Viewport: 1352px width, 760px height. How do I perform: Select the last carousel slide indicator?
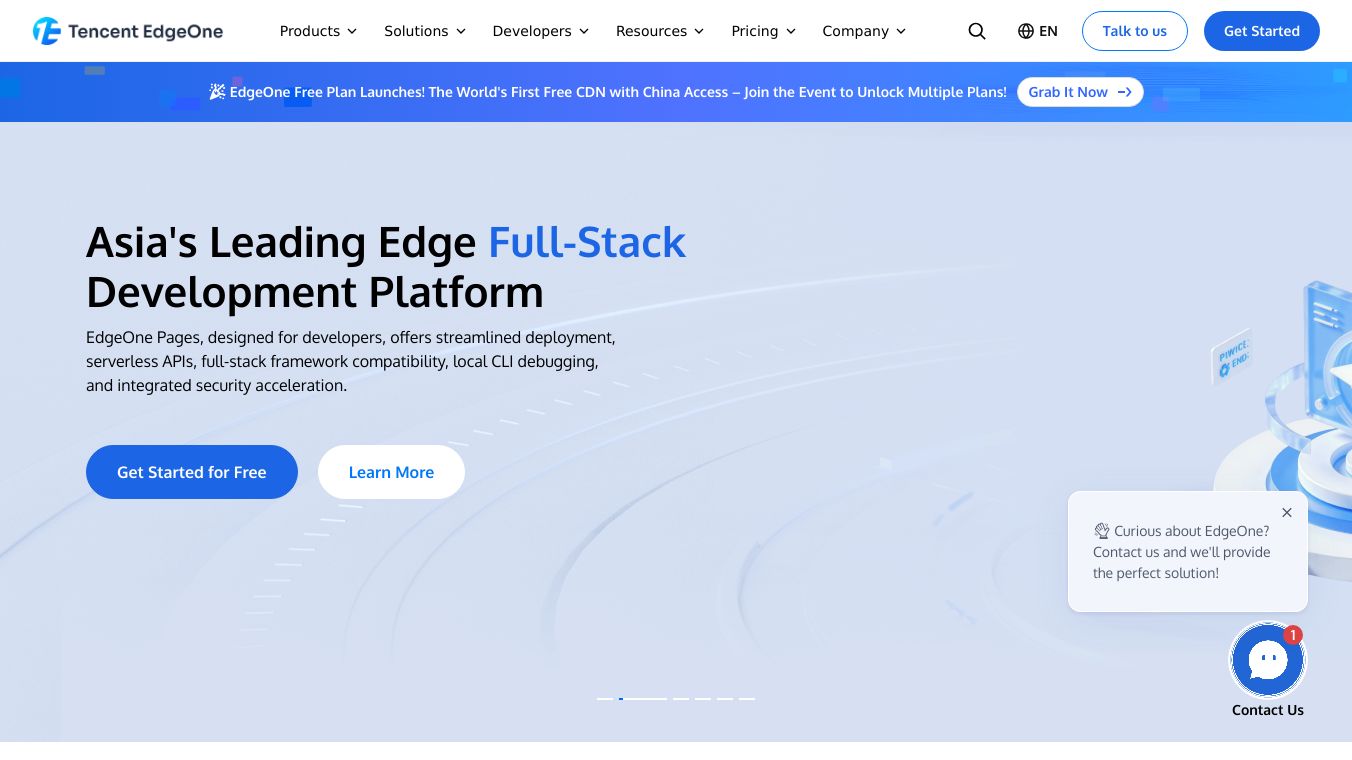pos(747,698)
